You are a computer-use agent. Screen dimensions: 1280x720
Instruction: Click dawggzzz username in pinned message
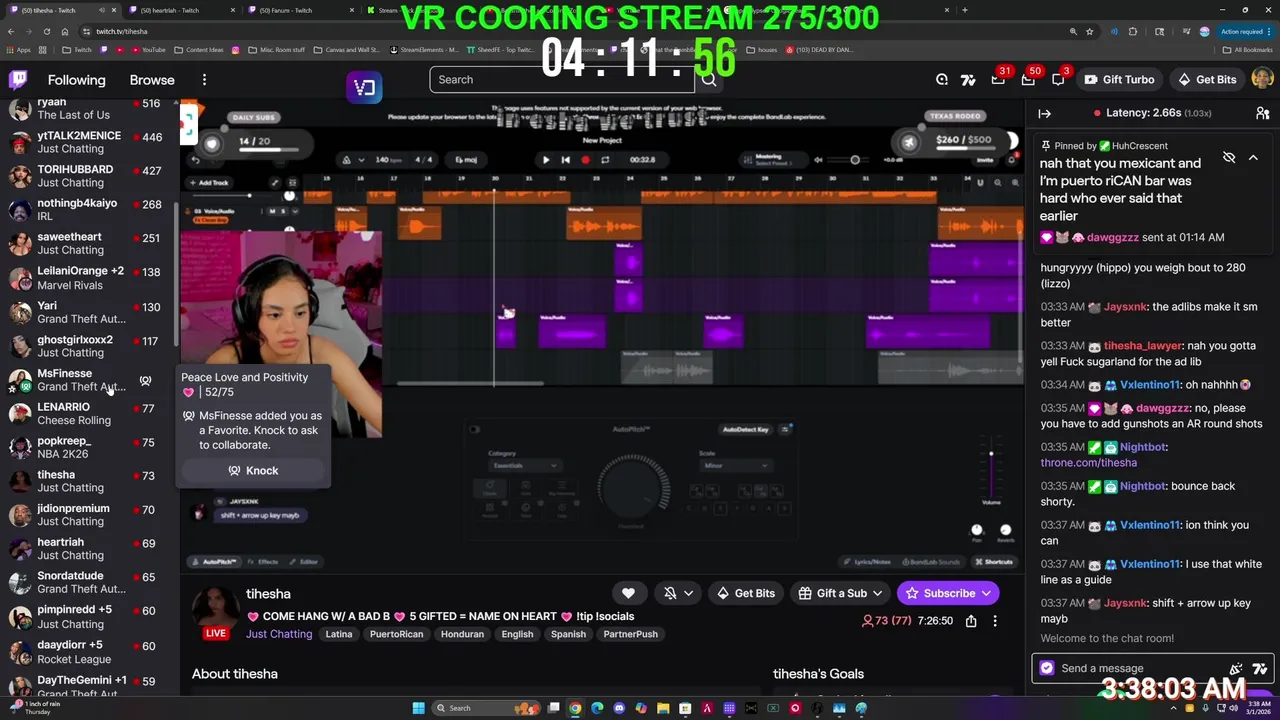point(1113,238)
